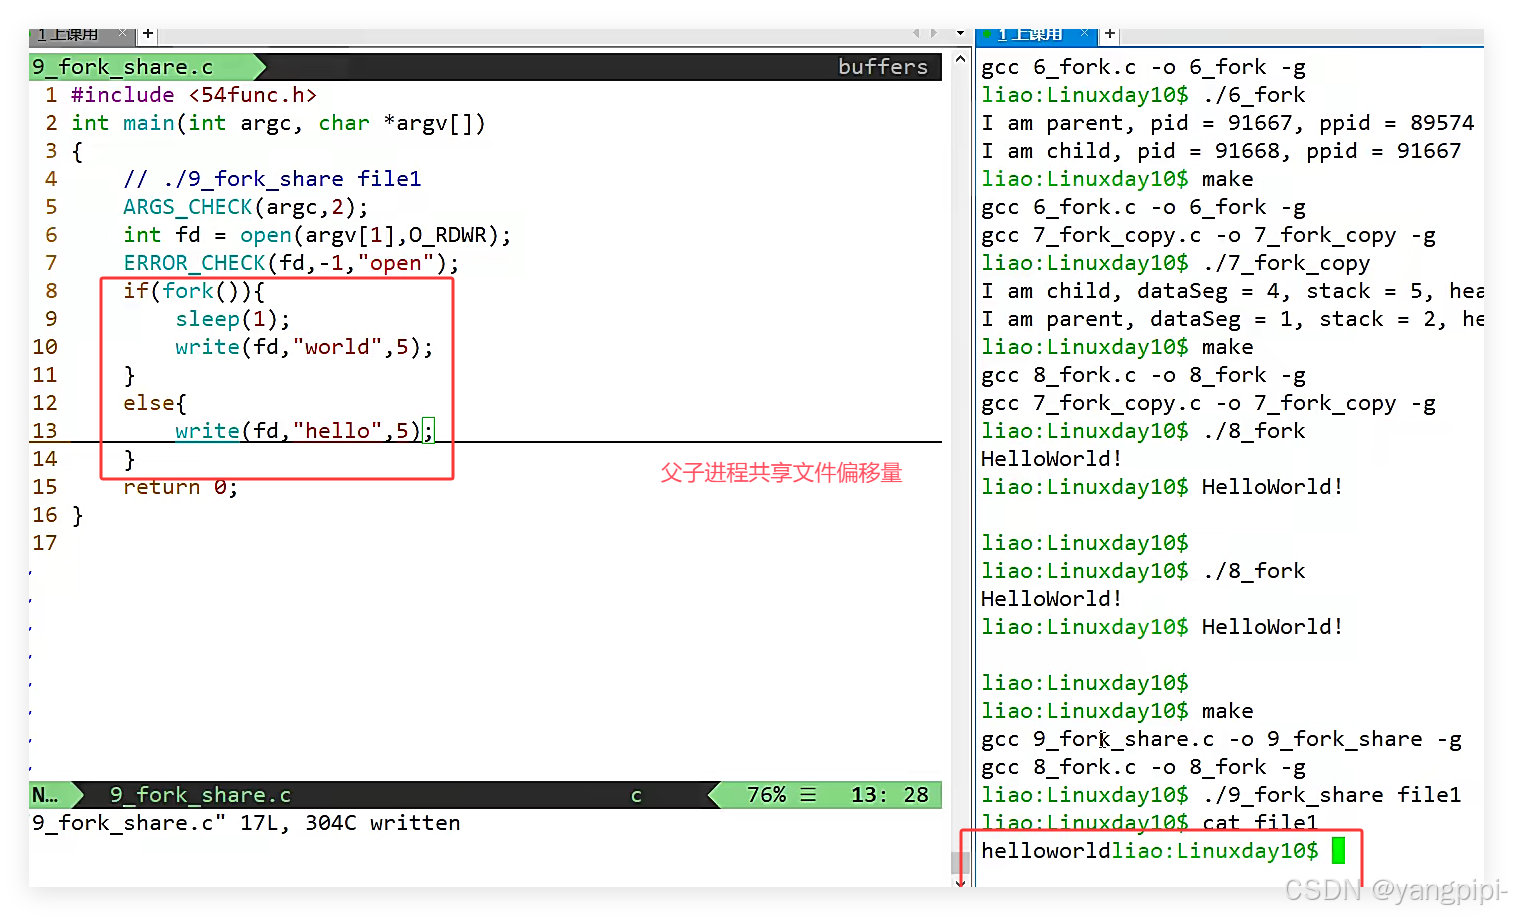Click line number 17 in vim
The image size is (1513, 916).
(45, 543)
